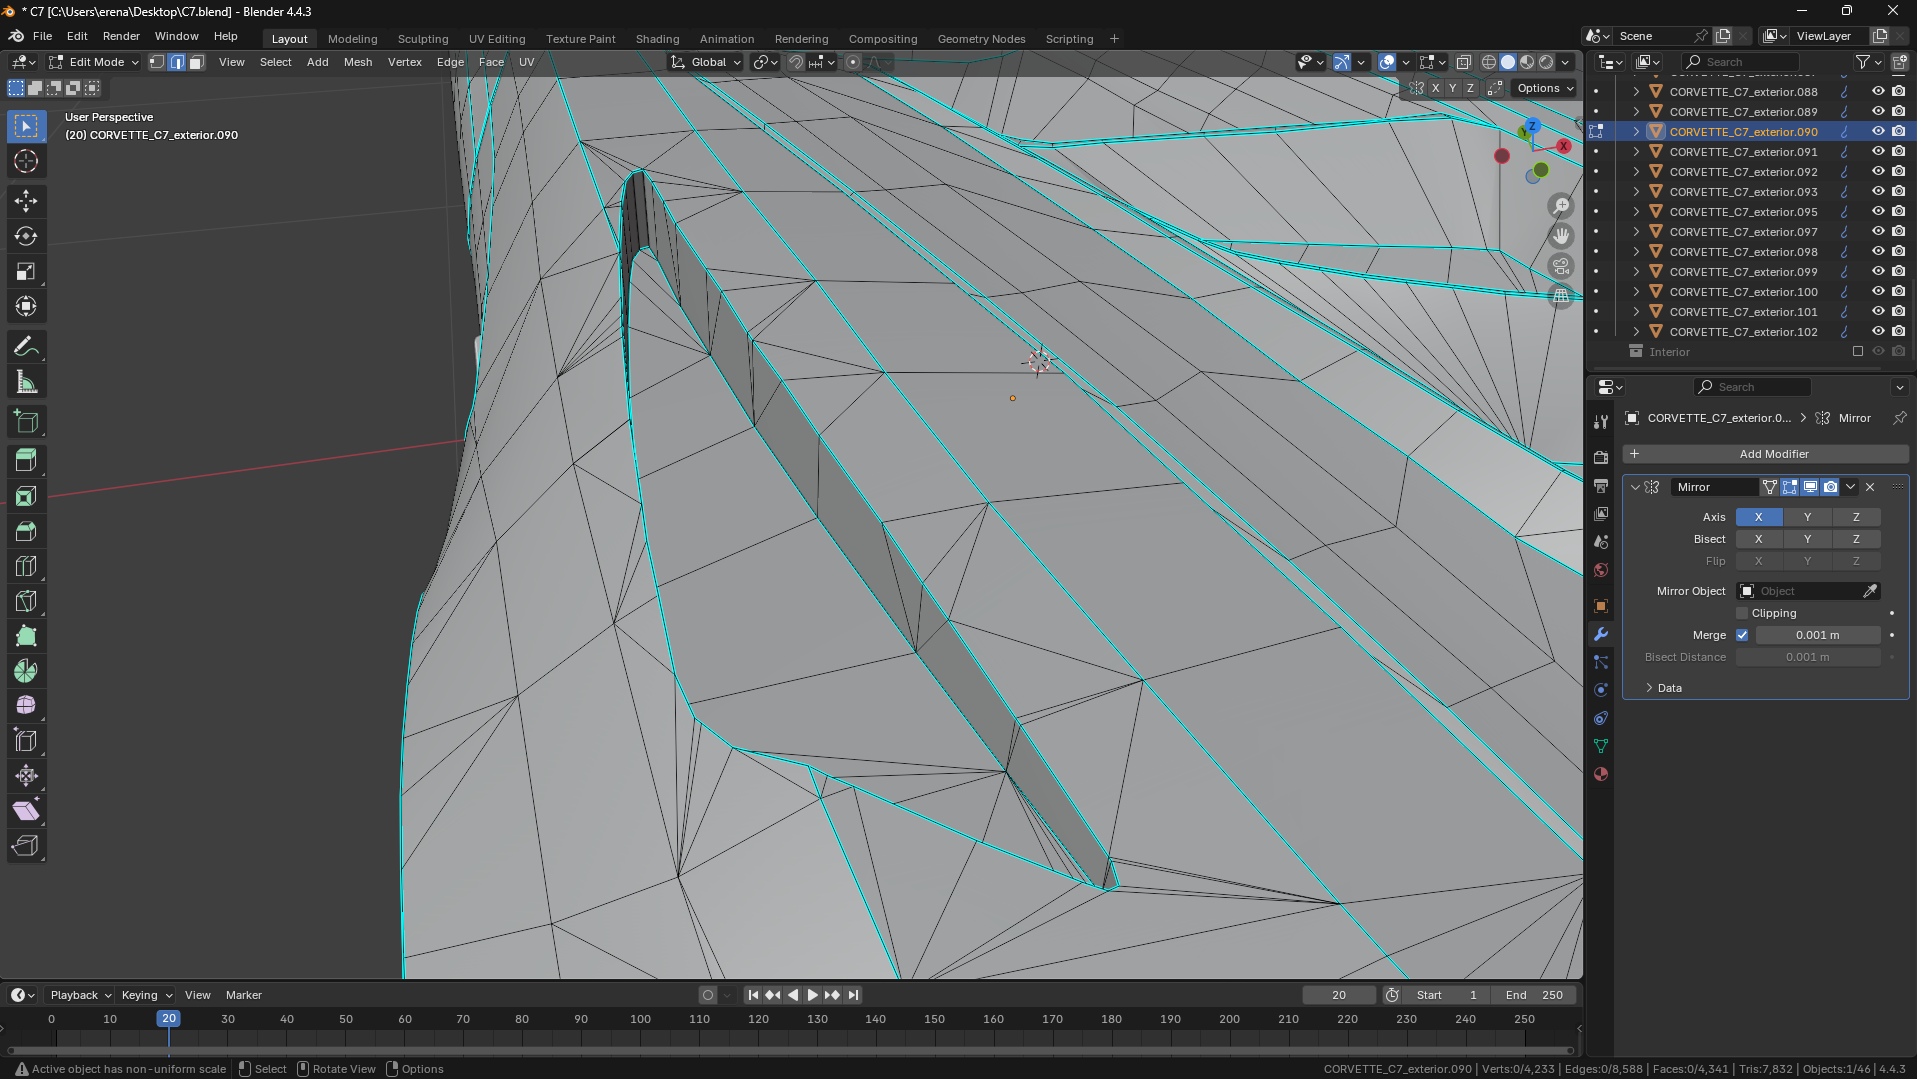Click the Add Modifier button
This screenshot has height=1079, width=1917.
[x=1765, y=454]
